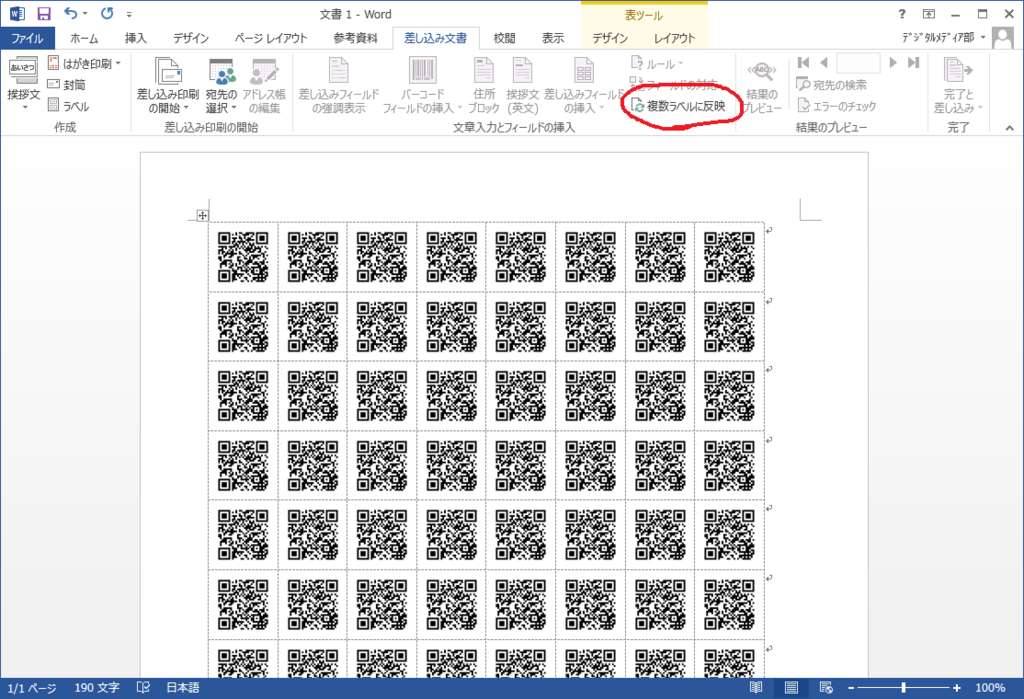Expand the はがき印刷 dropdown arrow

(118, 63)
